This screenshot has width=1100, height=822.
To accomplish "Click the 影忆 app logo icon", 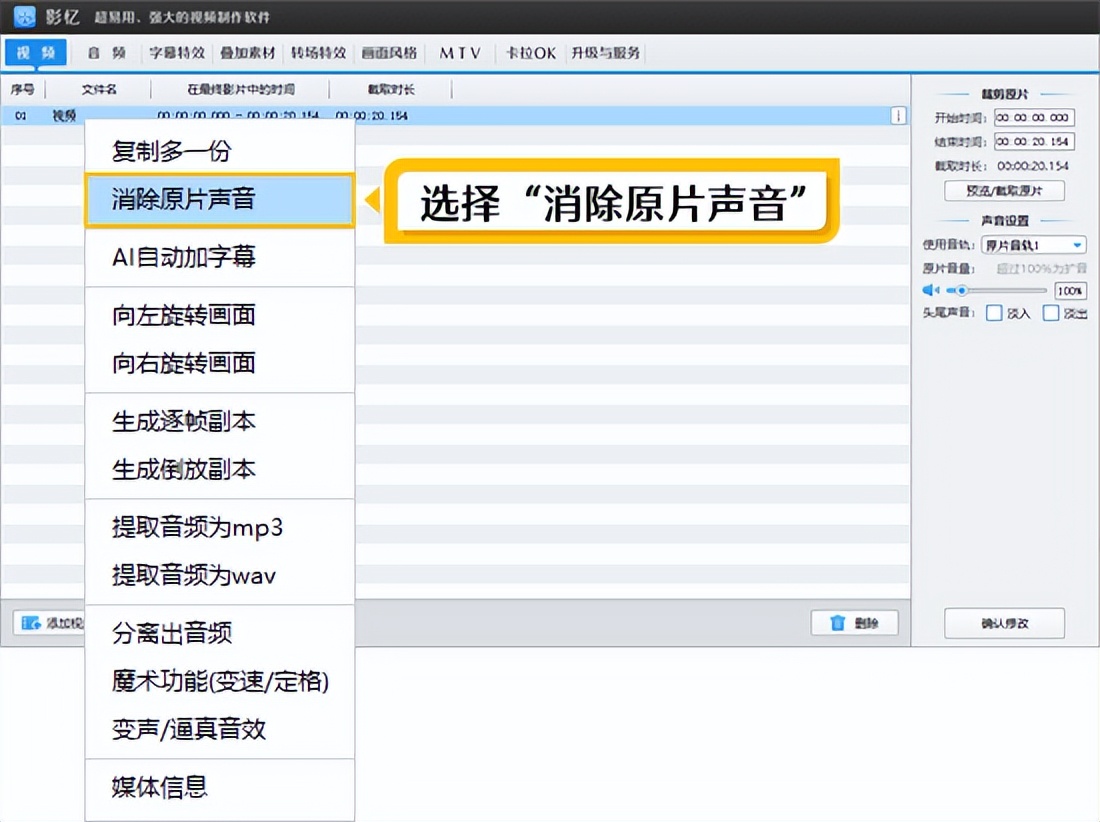I will [x=24, y=17].
